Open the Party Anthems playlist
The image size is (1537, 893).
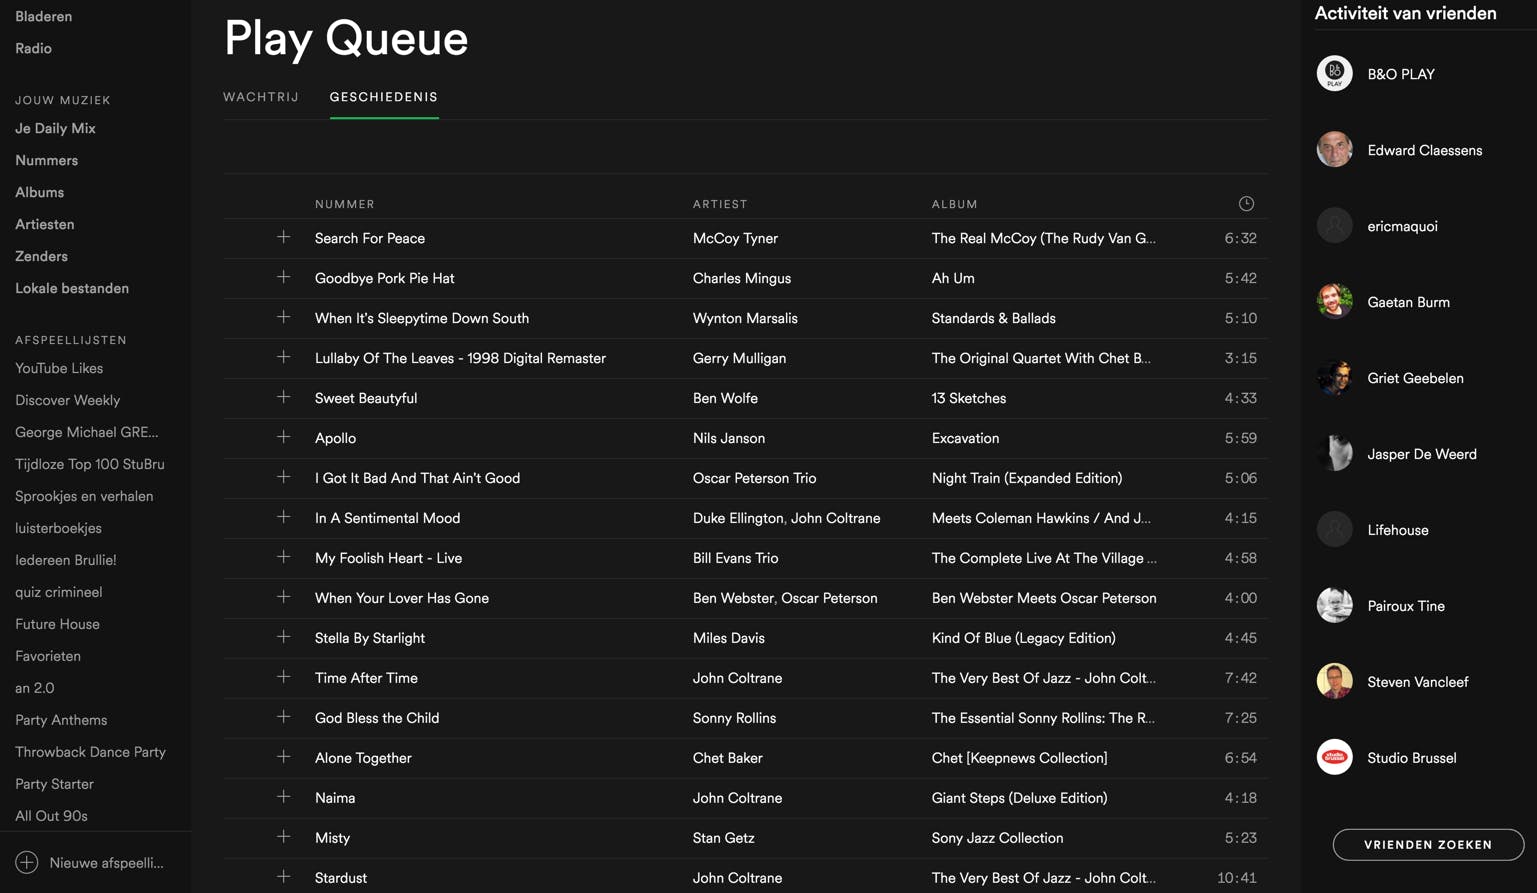61,720
